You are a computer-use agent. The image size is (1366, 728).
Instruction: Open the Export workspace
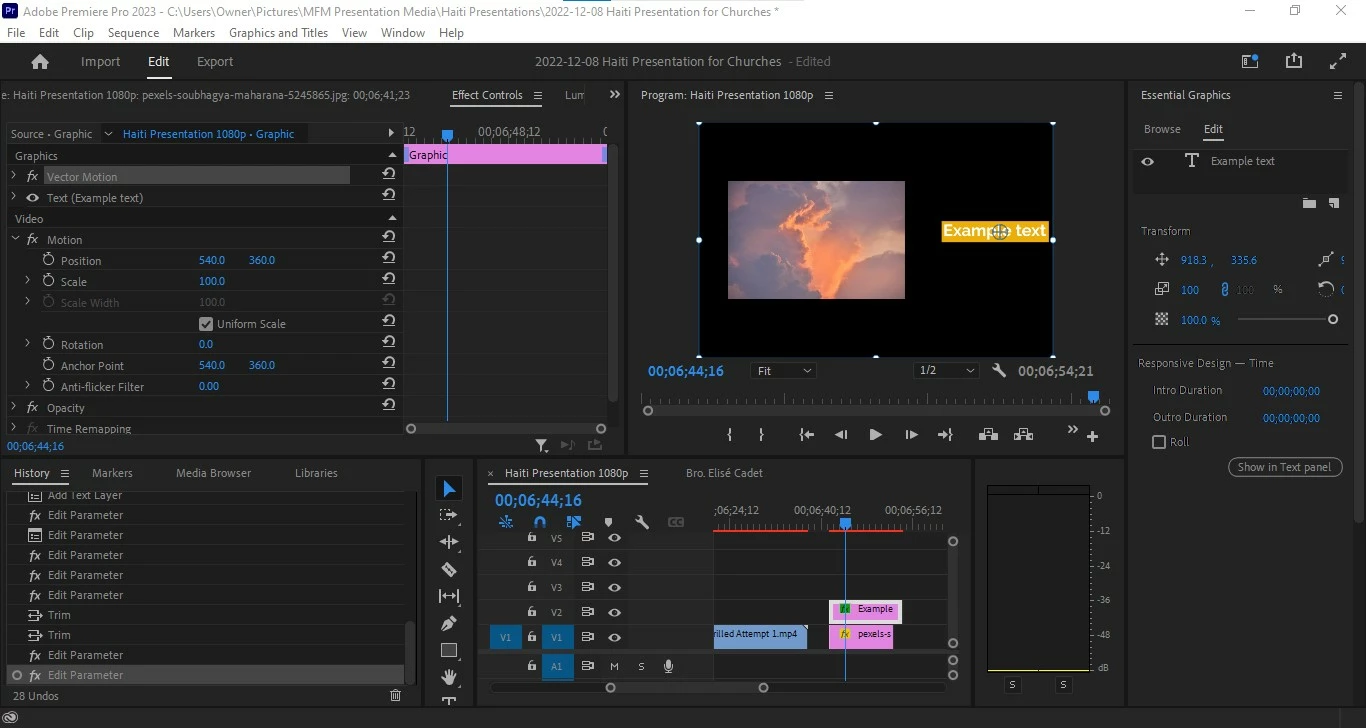point(215,62)
